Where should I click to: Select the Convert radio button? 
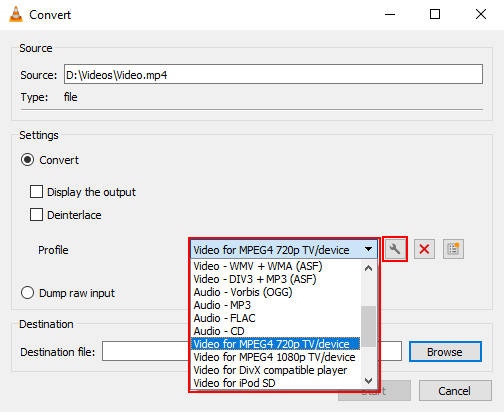point(27,160)
